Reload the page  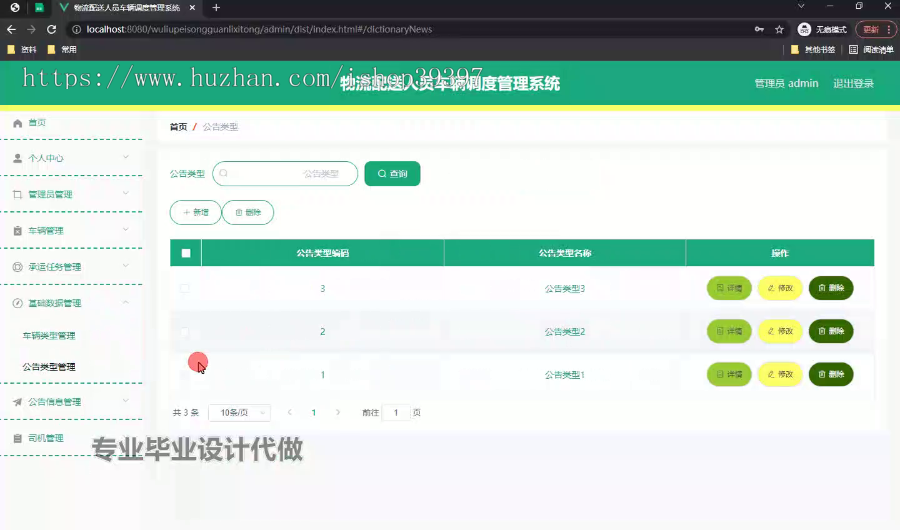point(52,29)
